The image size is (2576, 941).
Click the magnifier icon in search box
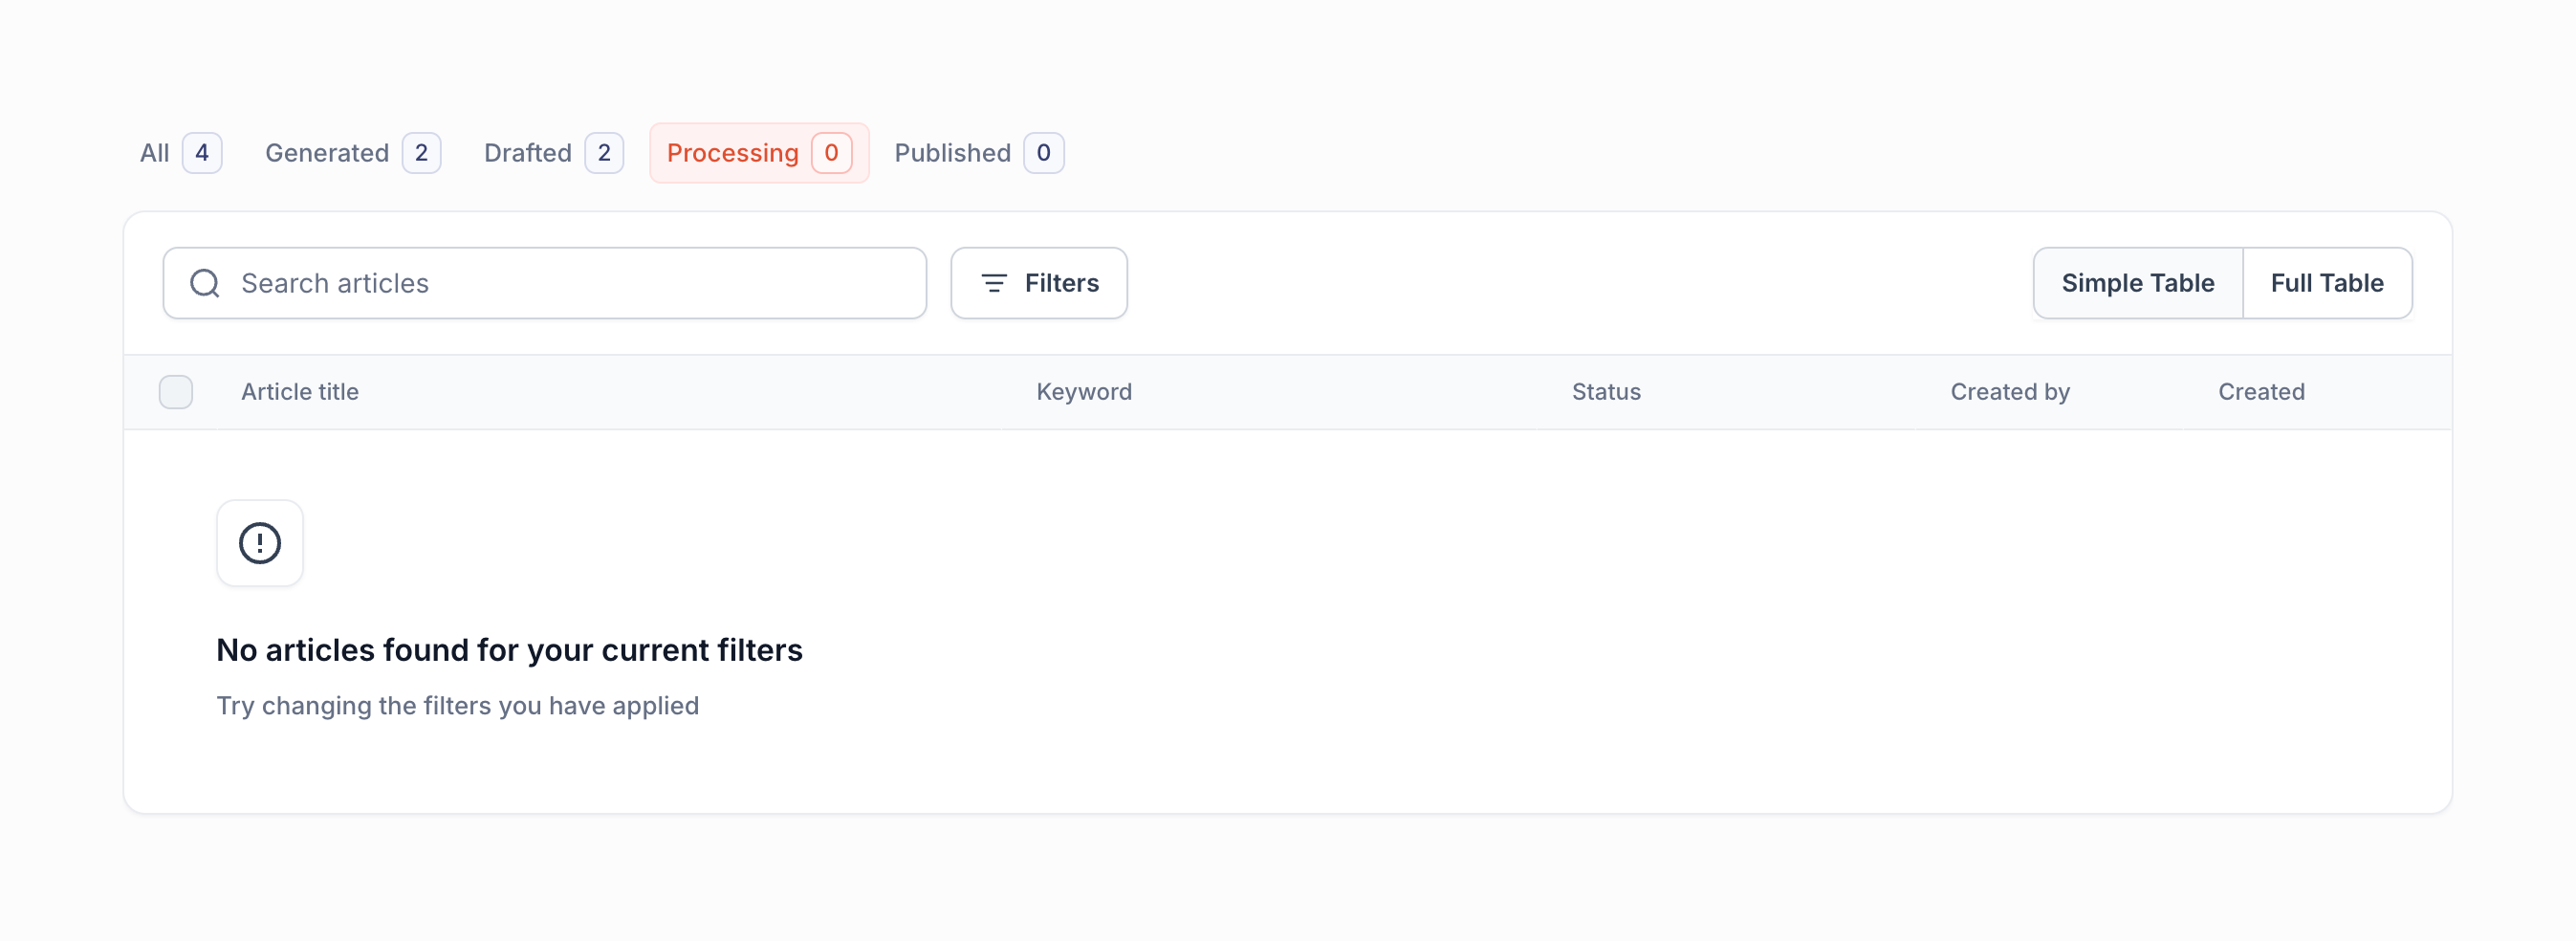205,283
